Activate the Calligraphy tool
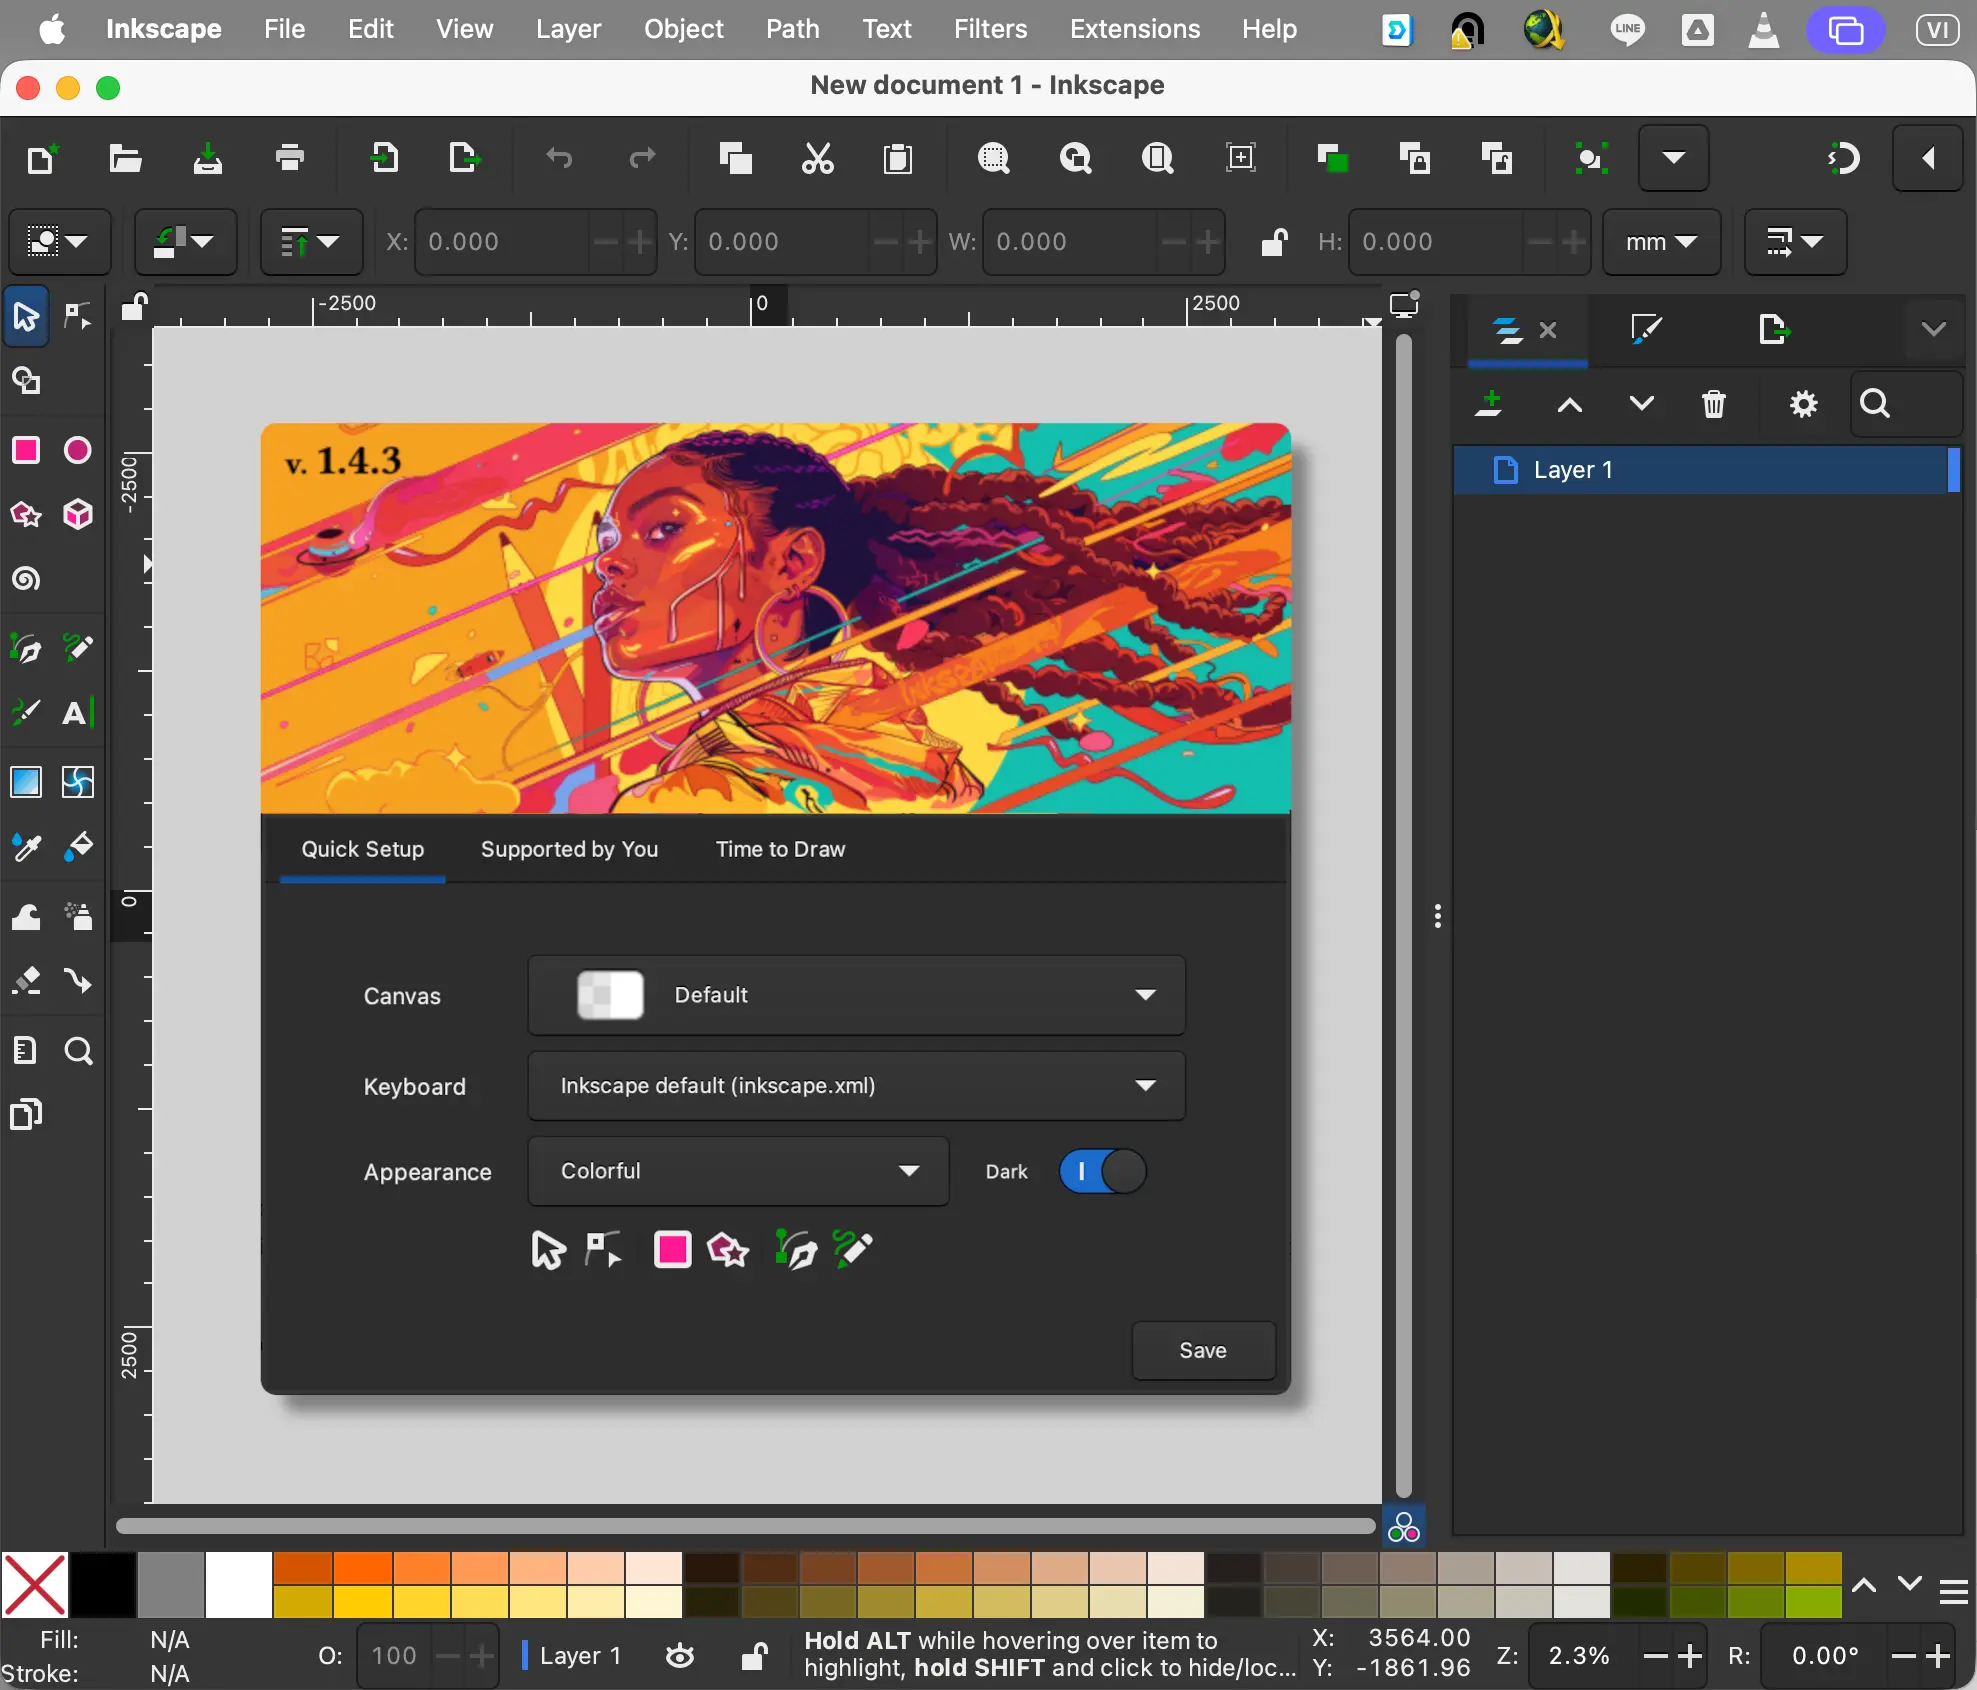 point(26,713)
